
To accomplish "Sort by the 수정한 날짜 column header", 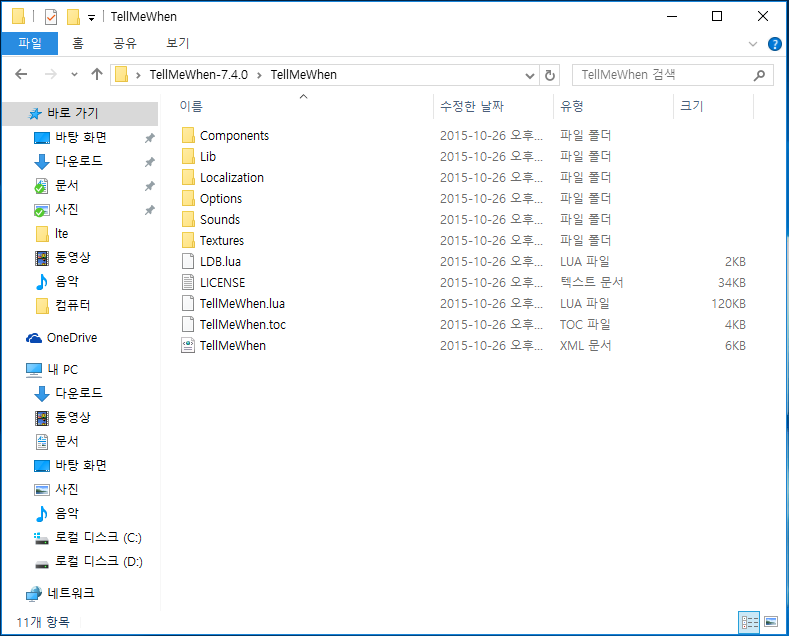I will [471, 106].
